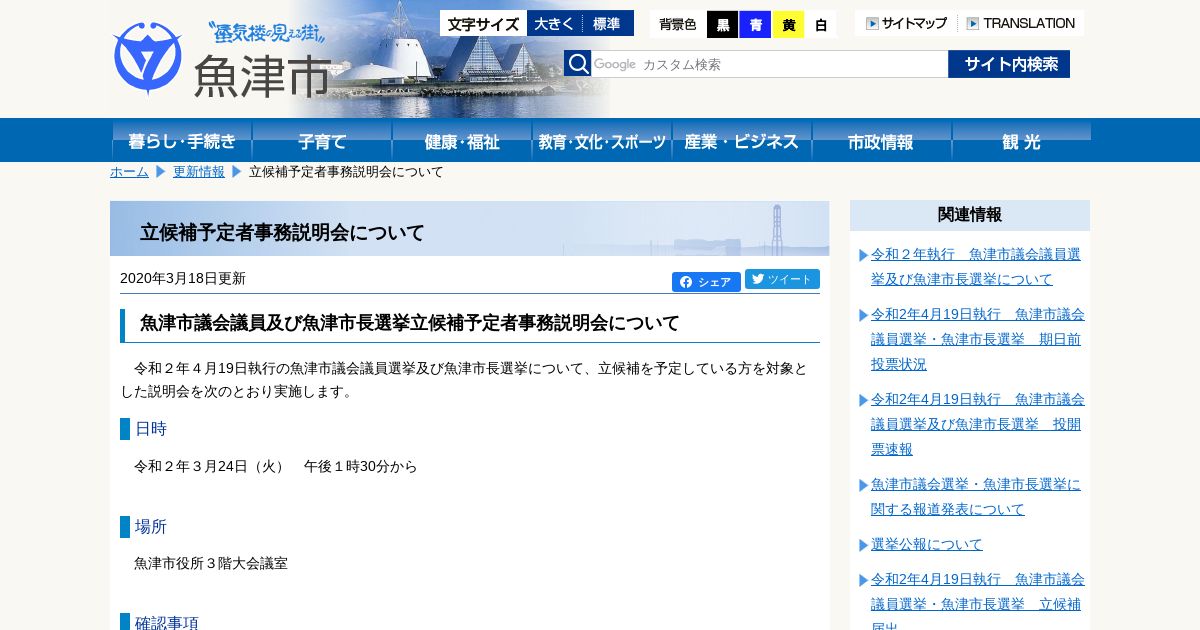Open the 子育て menu
This screenshot has width=1200, height=630.
click(x=322, y=140)
